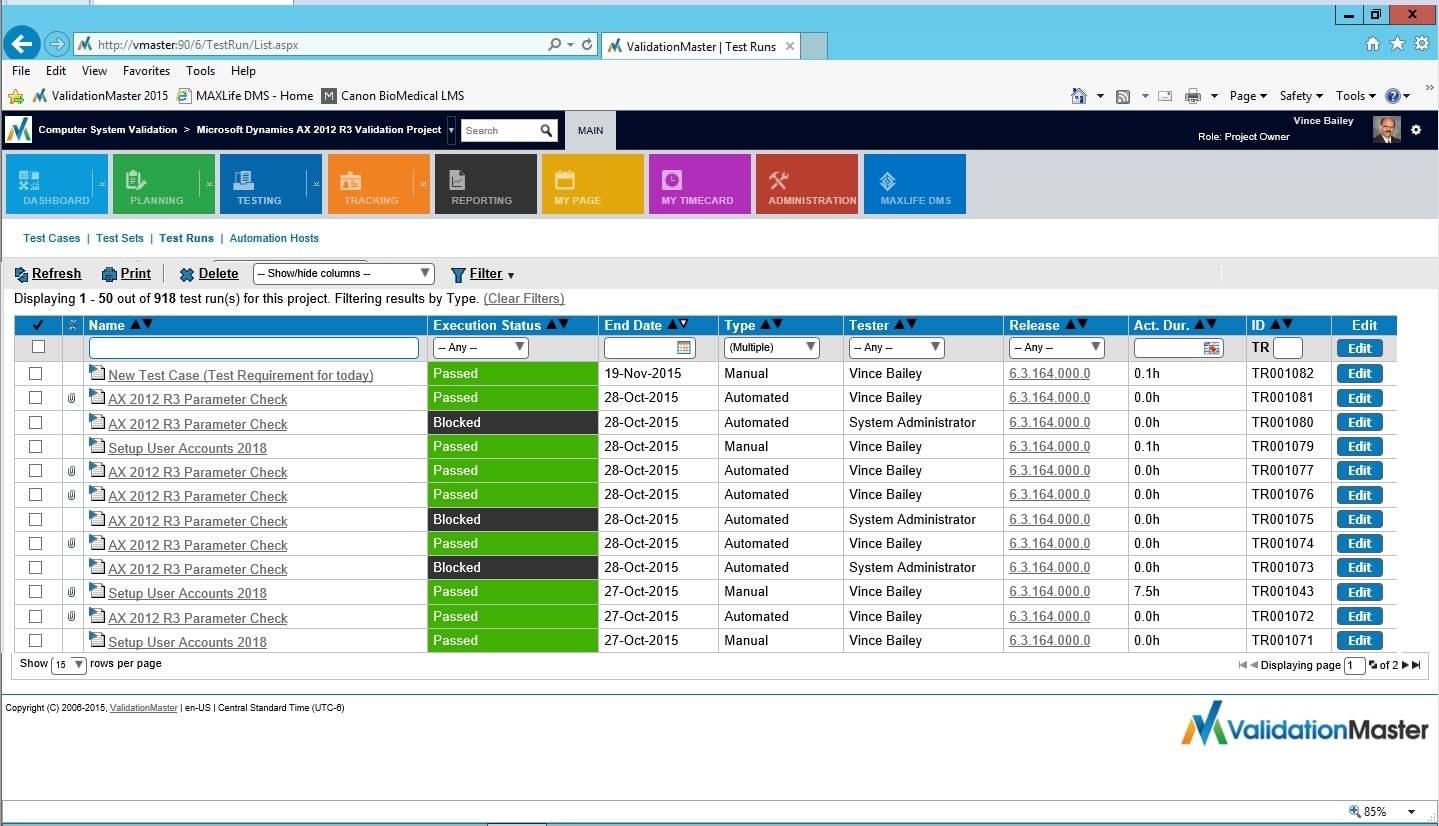Open the File menu

click(x=21, y=71)
